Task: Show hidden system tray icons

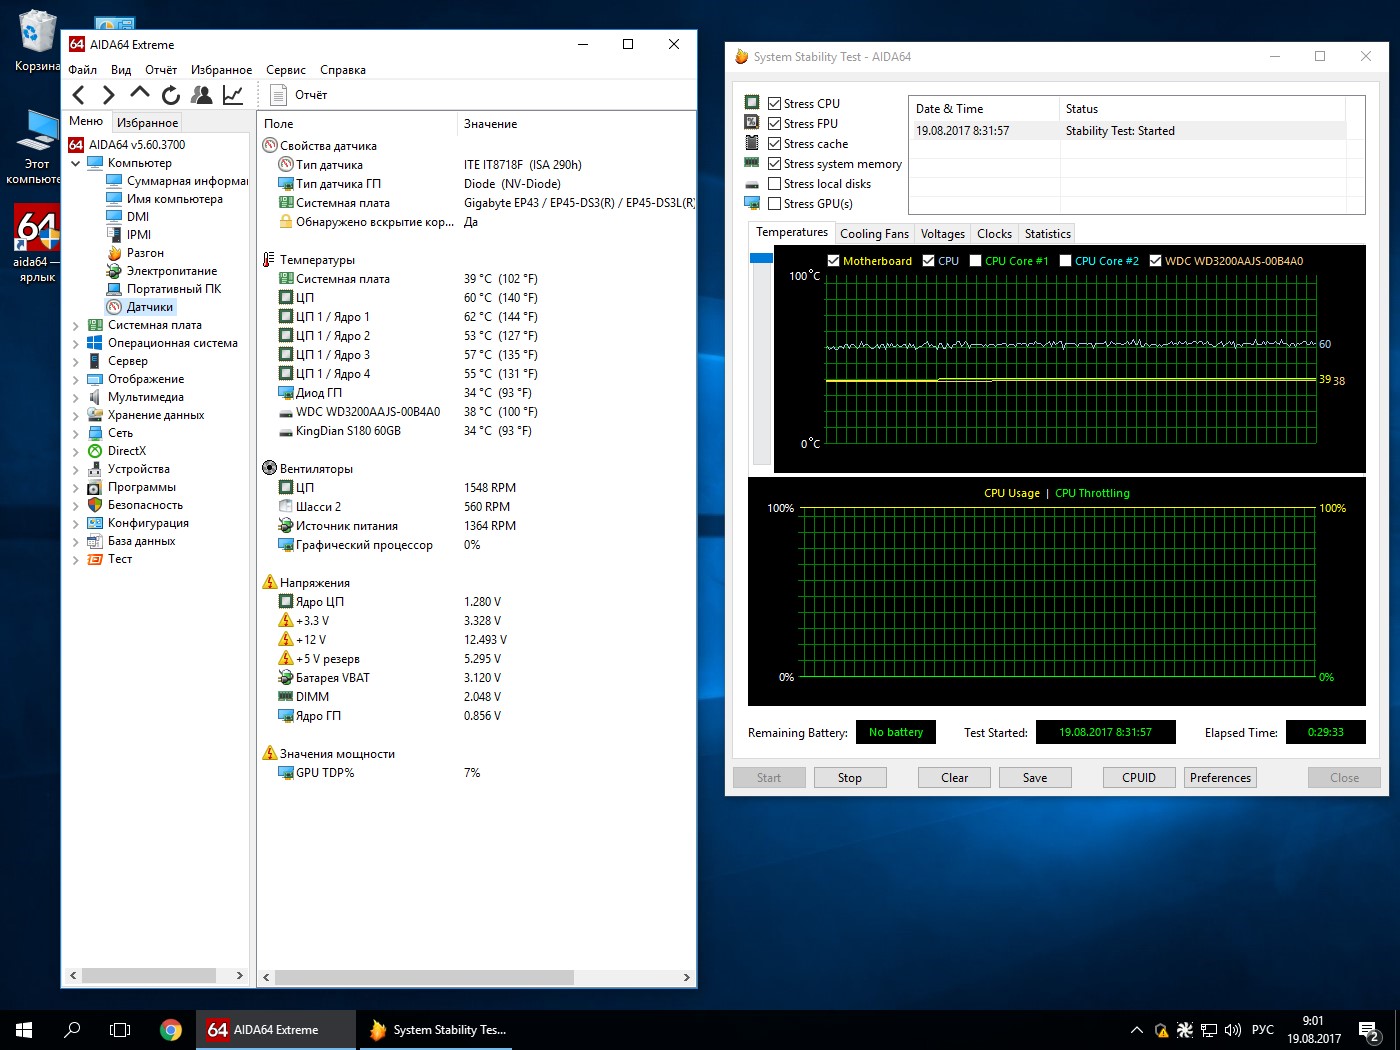Action: coord(1137,1030)
